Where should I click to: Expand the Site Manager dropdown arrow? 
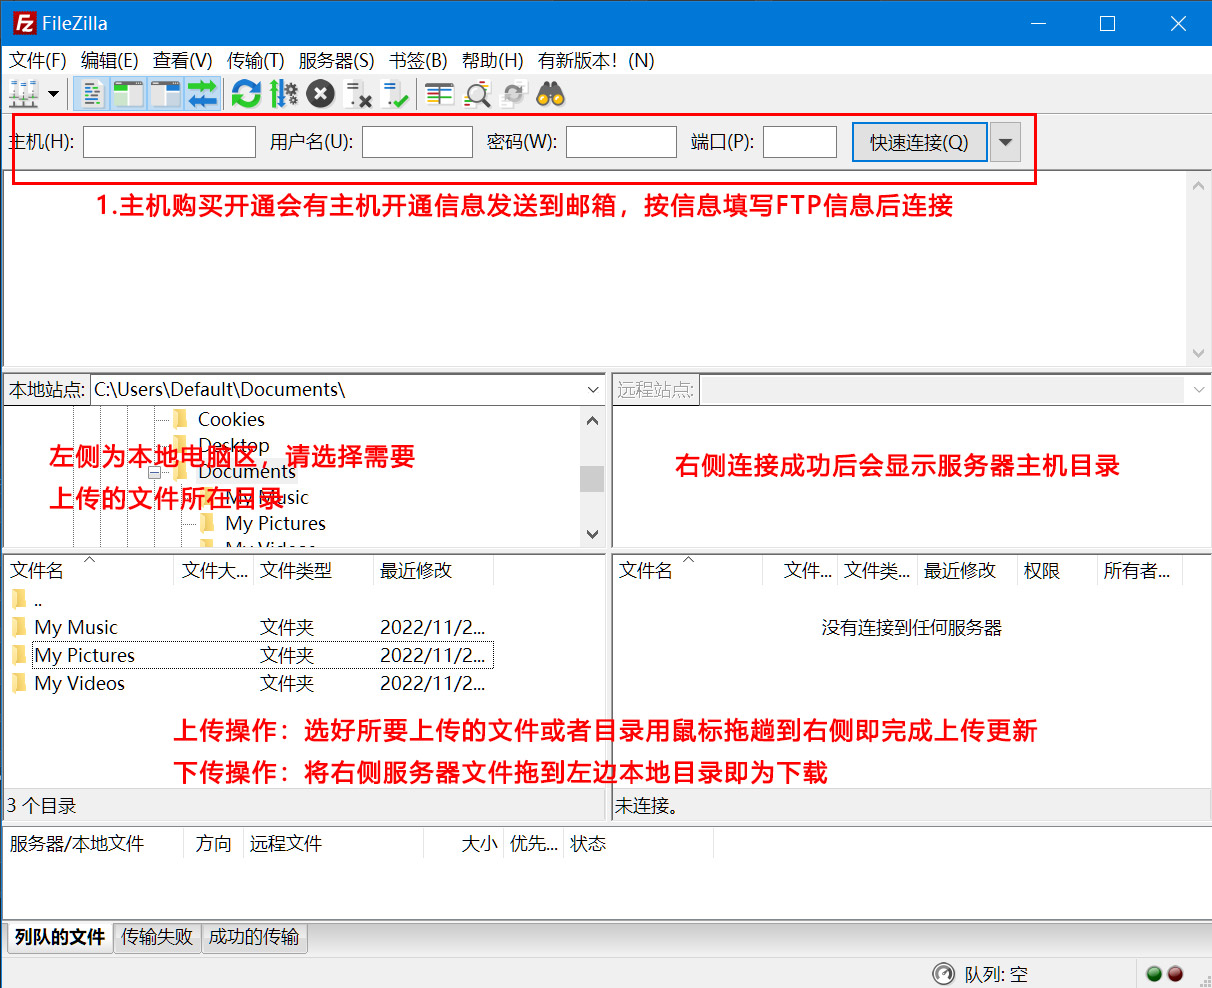click(x=53, y=95)
